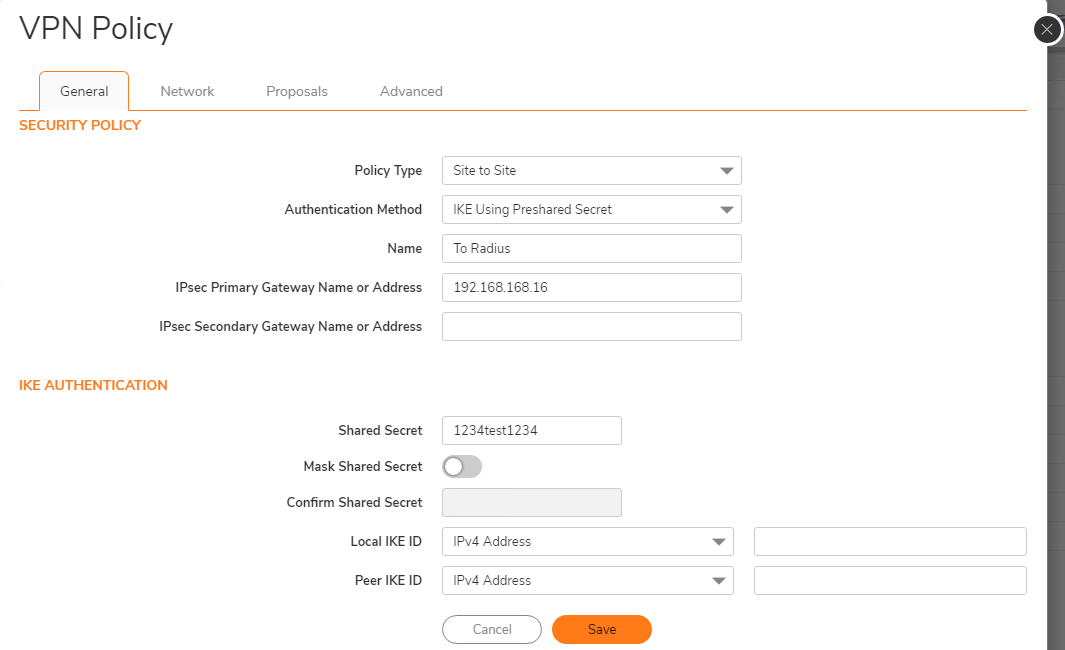Click the Name field containing To Radius
The image size is (1065, 650).
click(x=591, y=248)
